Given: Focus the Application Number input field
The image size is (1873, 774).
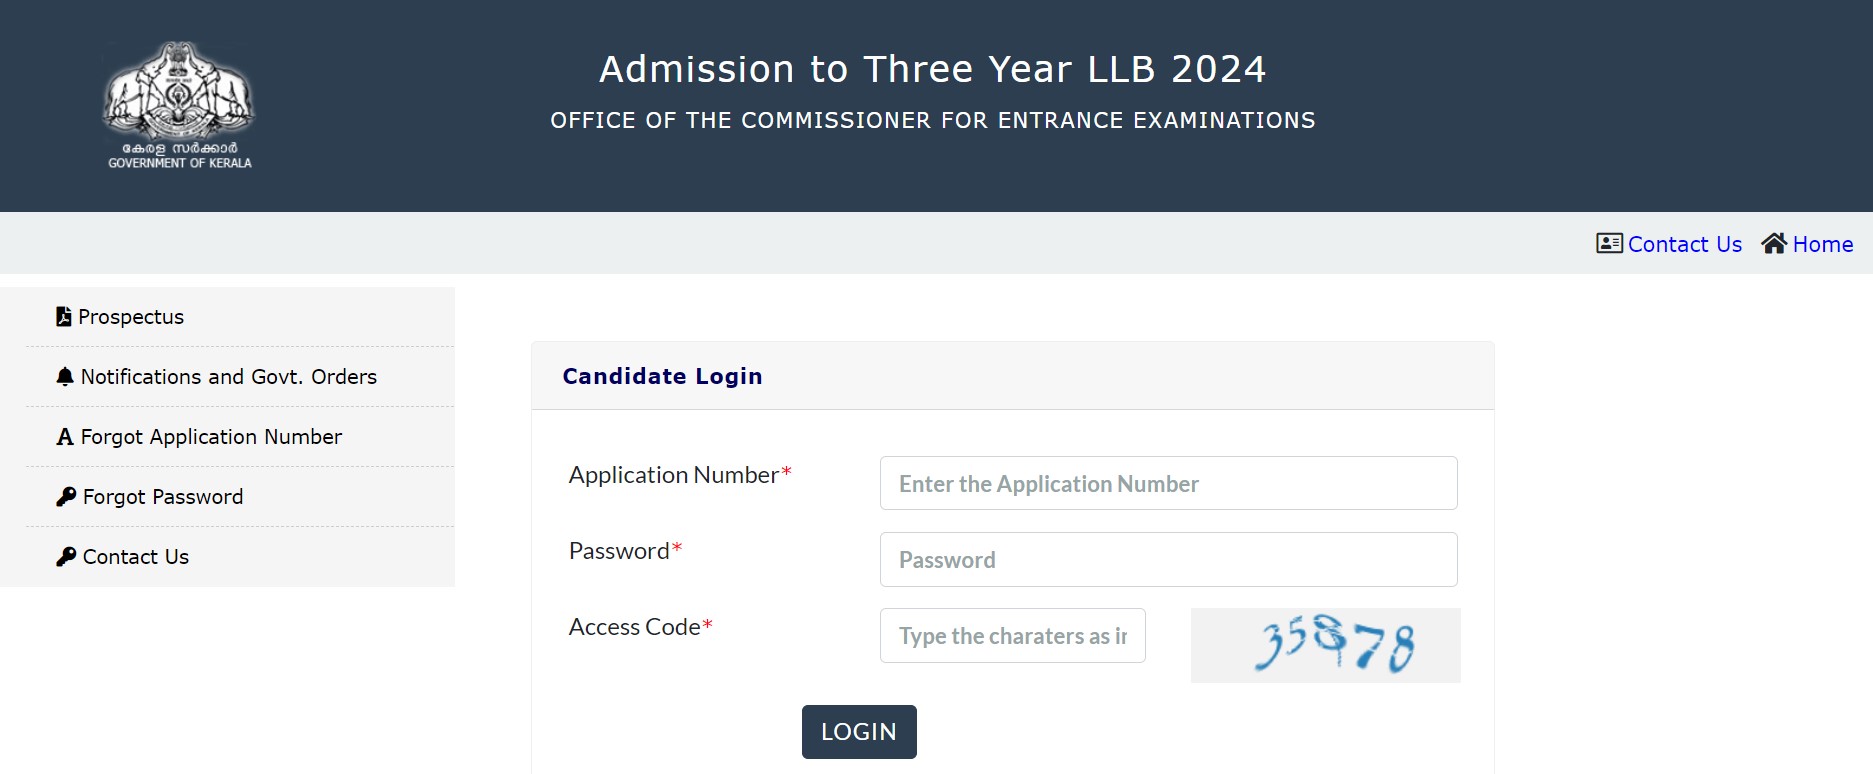Looking at the screenshot, I should tap(1168, 484).
